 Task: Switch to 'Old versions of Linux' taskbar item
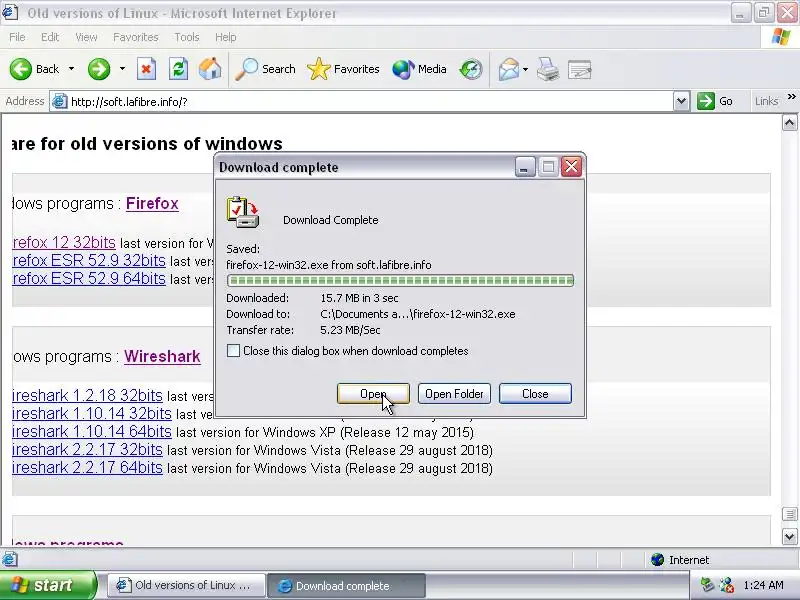click(186, 585)
